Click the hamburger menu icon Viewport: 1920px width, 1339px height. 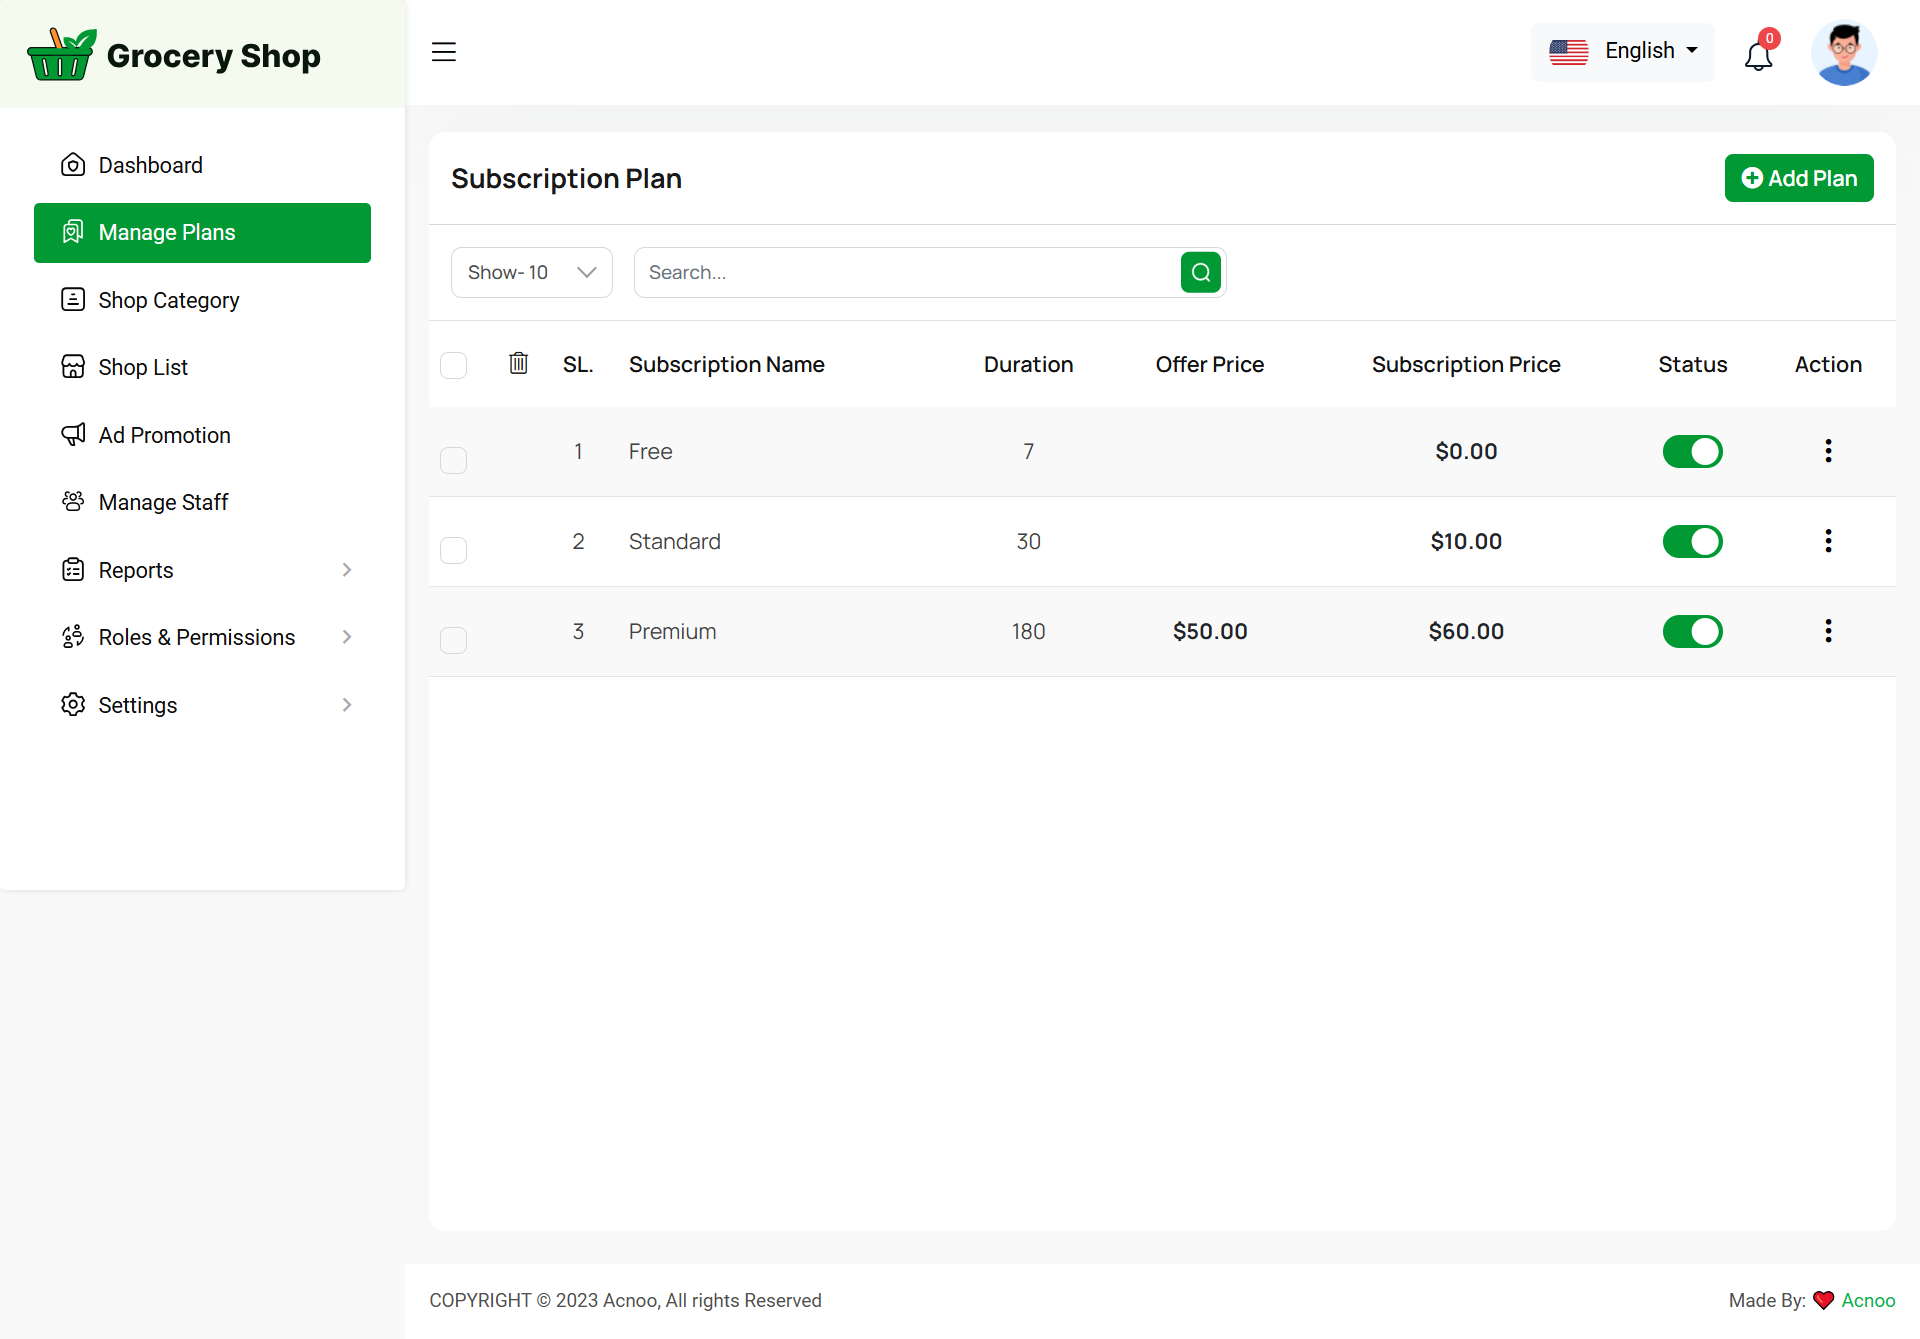[x=443, y=52]
